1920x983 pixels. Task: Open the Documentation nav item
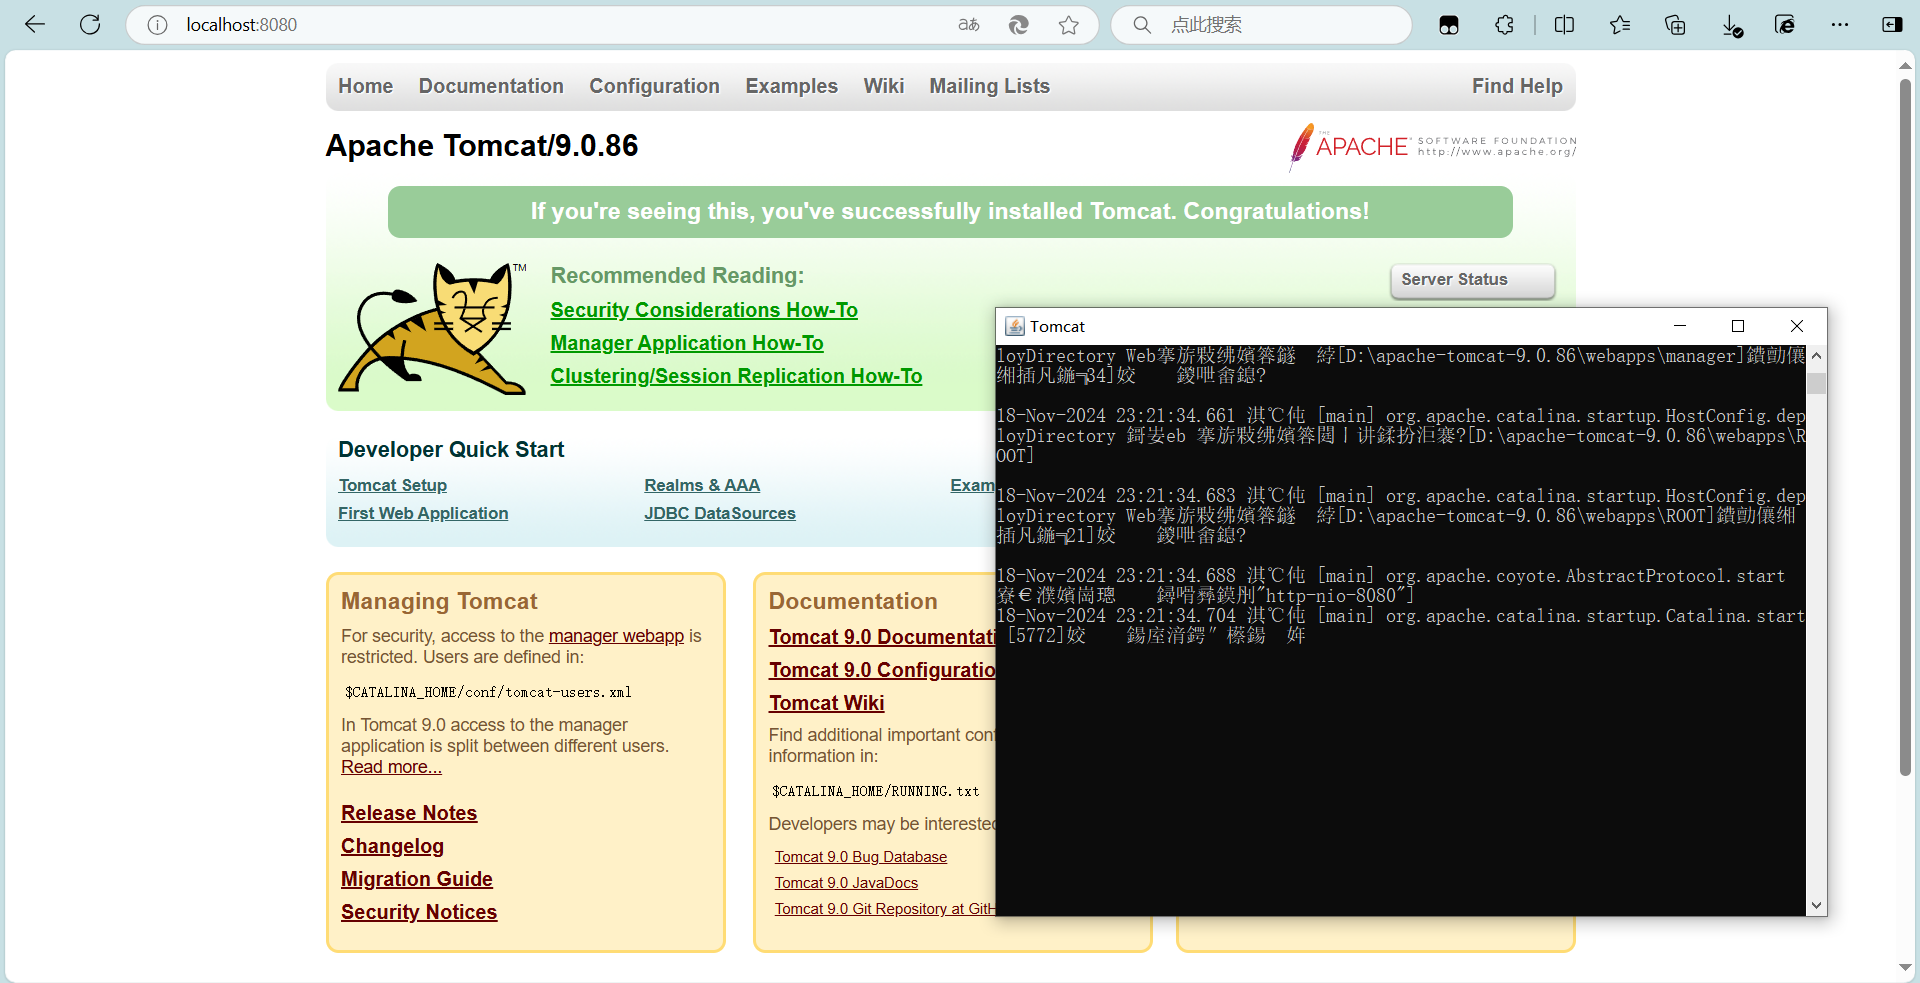[x=491, y=86]
